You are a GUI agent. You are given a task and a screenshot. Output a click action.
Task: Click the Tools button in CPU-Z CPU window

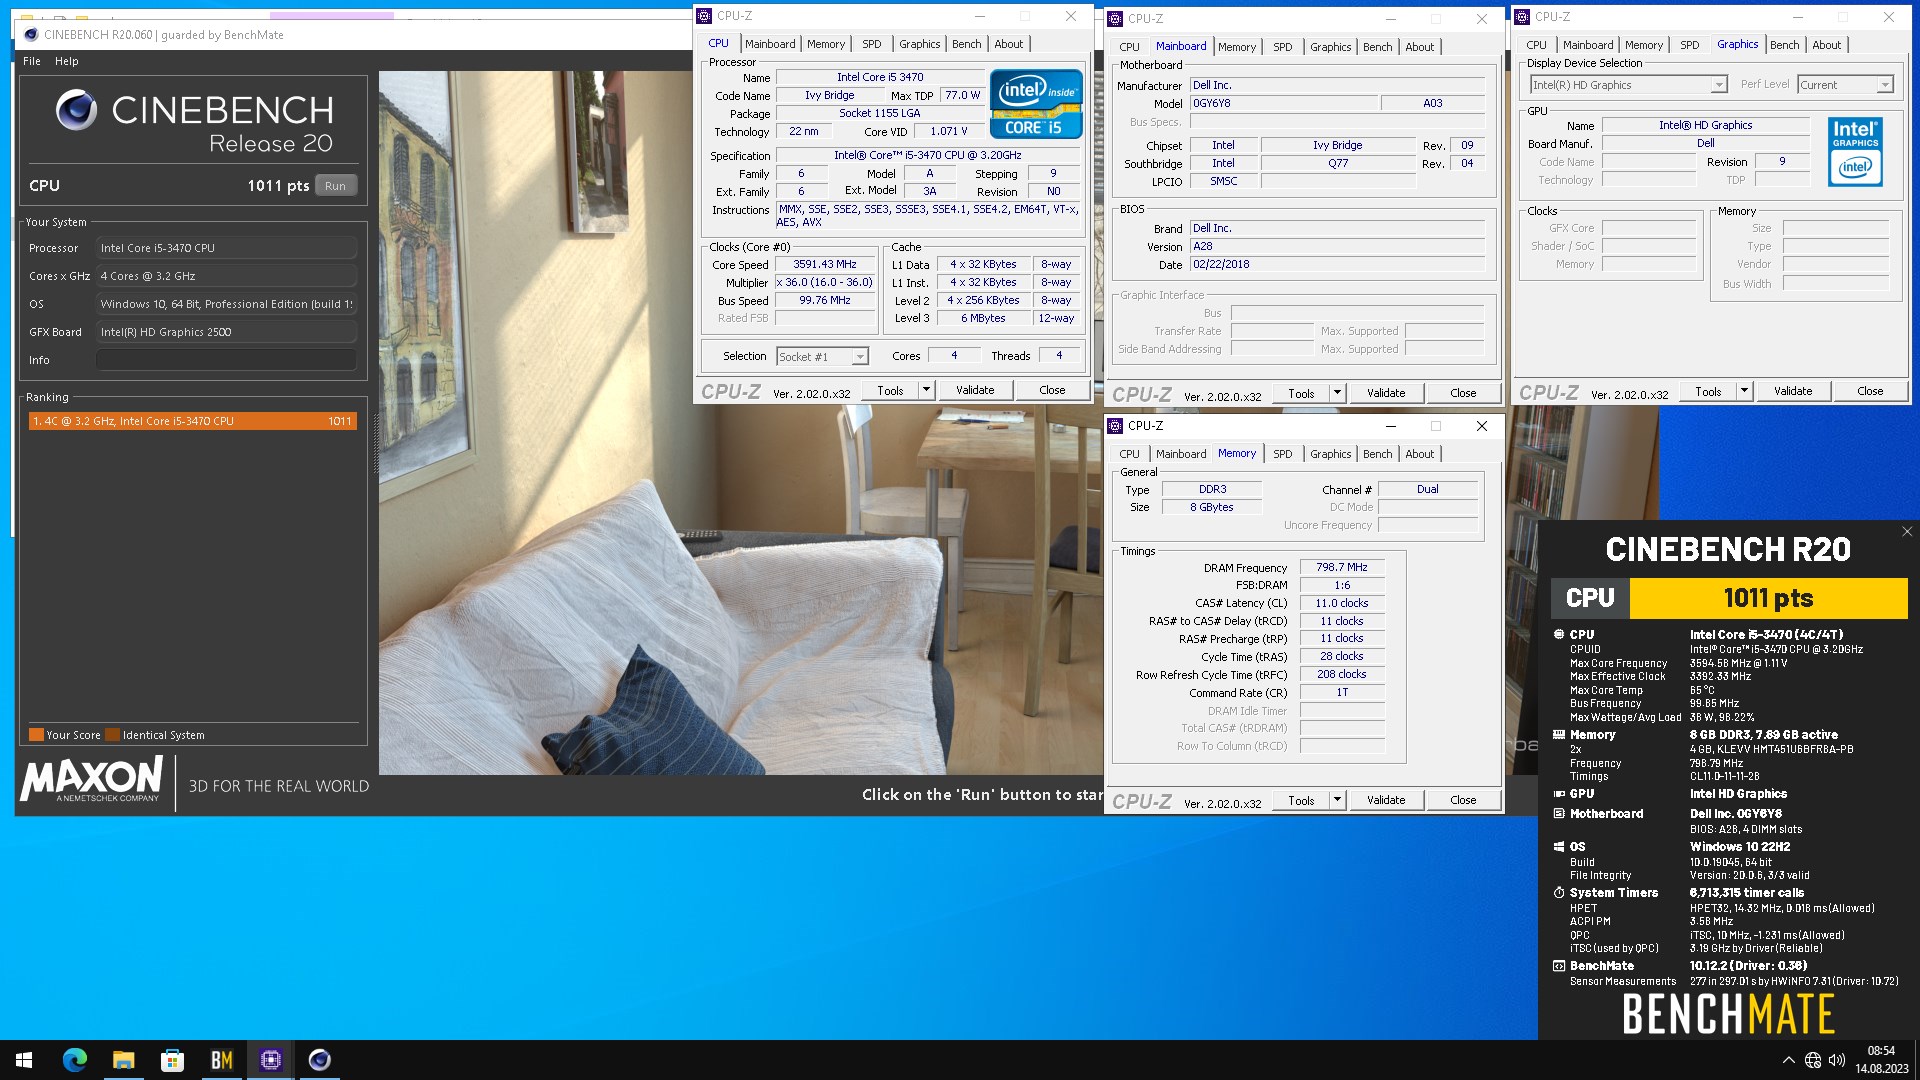(x=890, y=390)
